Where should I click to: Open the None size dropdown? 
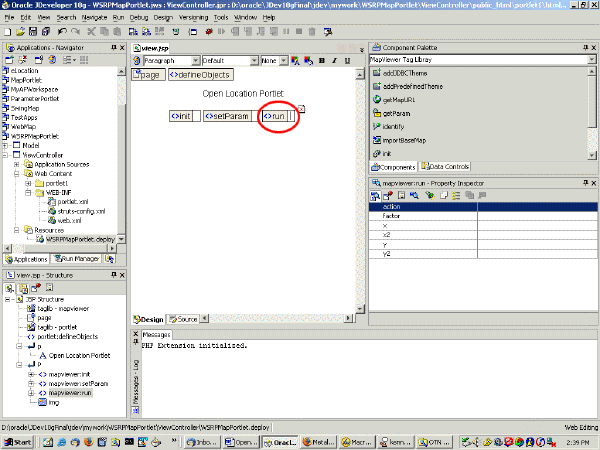click(284, 60)
